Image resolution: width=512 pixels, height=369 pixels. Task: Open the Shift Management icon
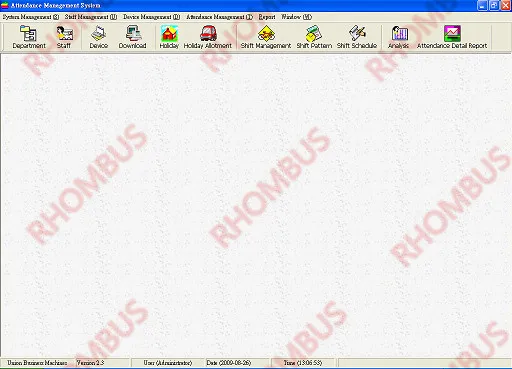pyautogui.click(x=266, y=37)
